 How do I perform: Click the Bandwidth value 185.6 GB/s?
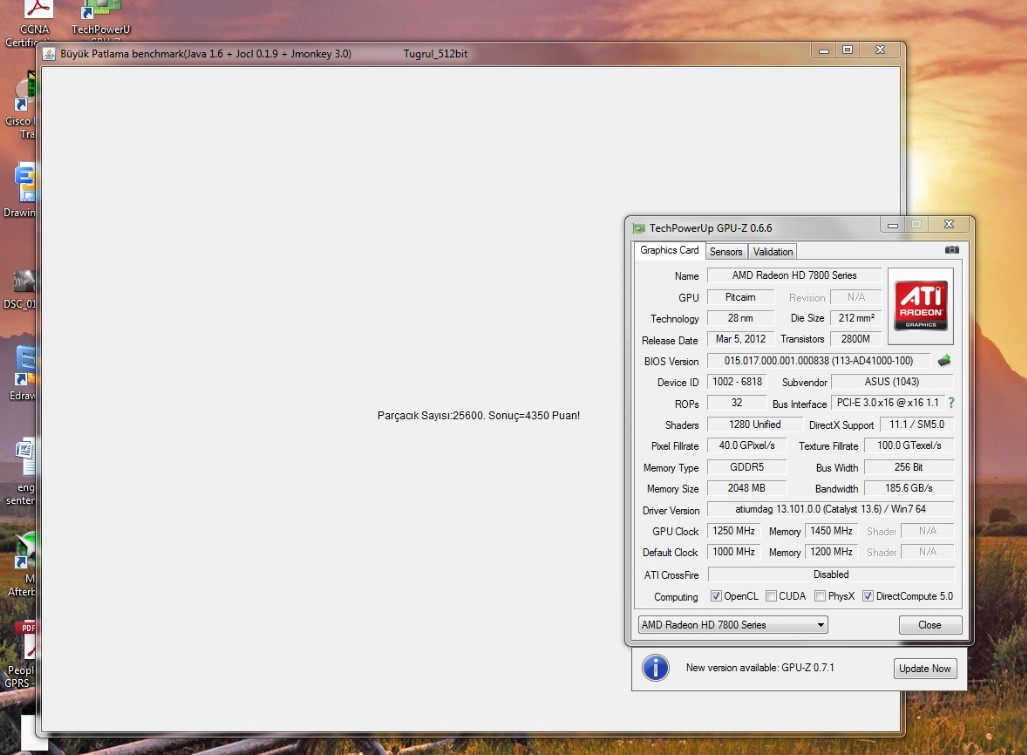pyautogui.click(x=909, y=488)
